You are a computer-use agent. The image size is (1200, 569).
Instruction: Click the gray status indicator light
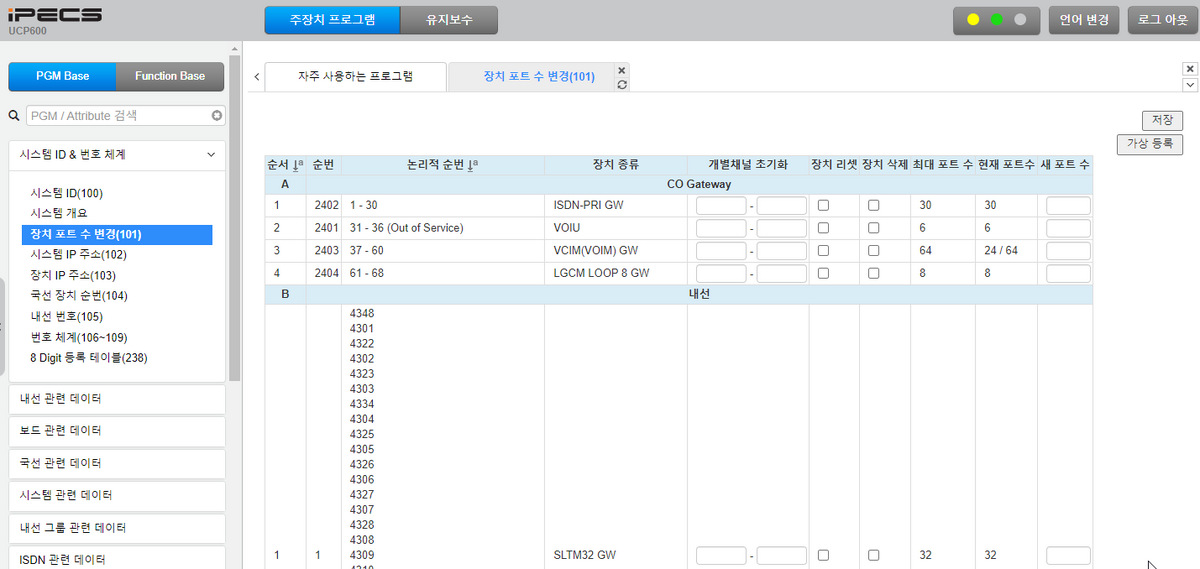[x=1020, y=20]
